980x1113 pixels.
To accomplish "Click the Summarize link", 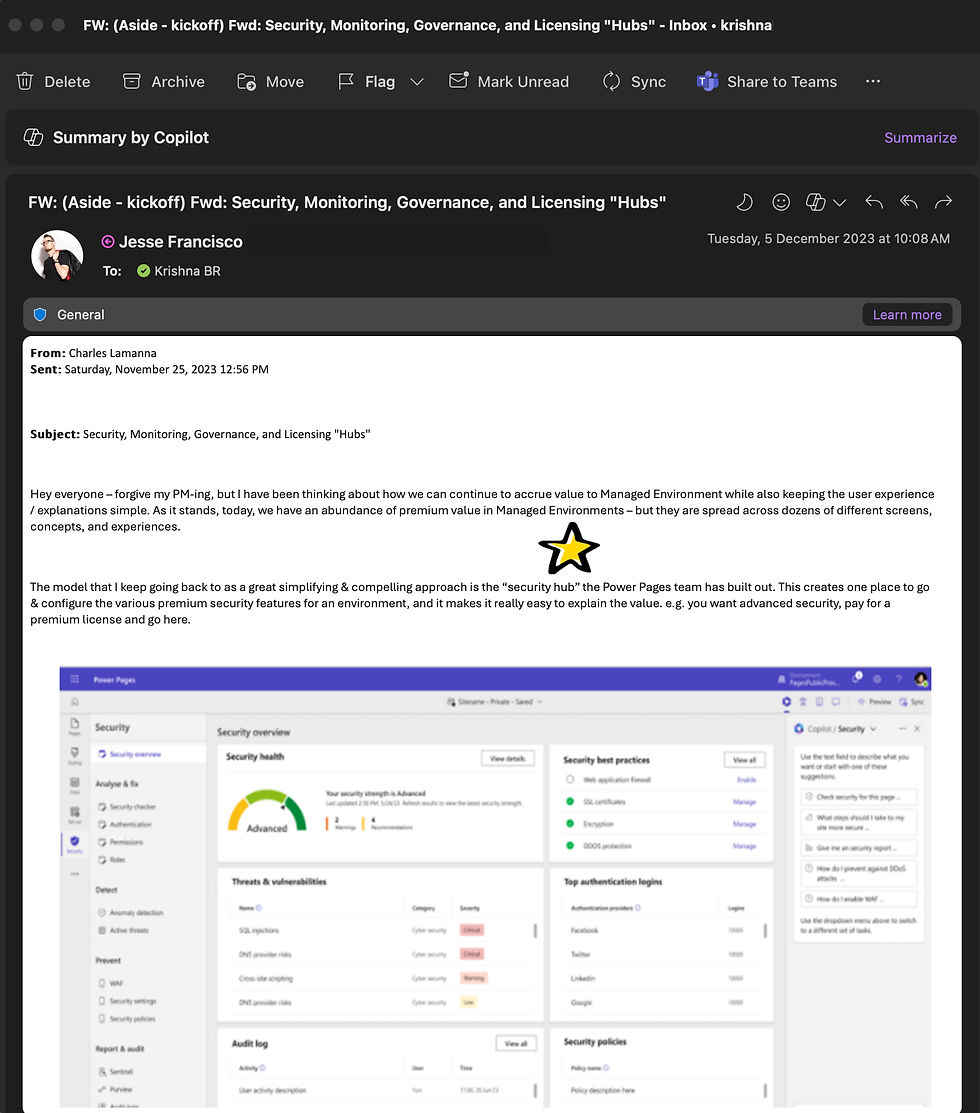I will click(x=920, y=138).
